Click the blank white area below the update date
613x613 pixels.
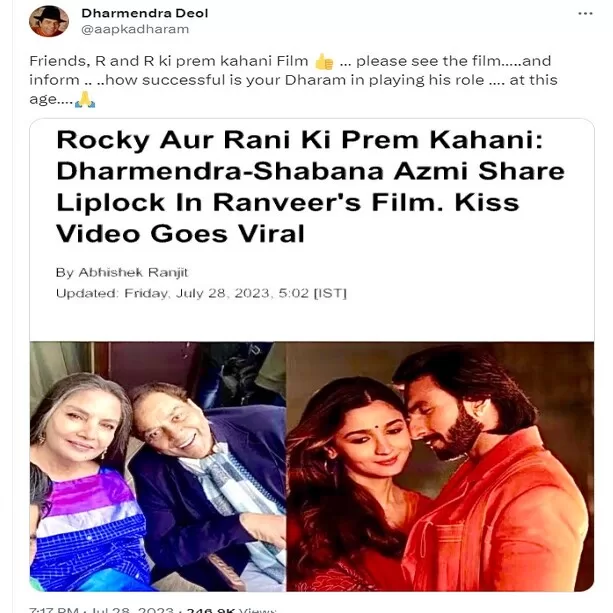(x=312, y=321)
